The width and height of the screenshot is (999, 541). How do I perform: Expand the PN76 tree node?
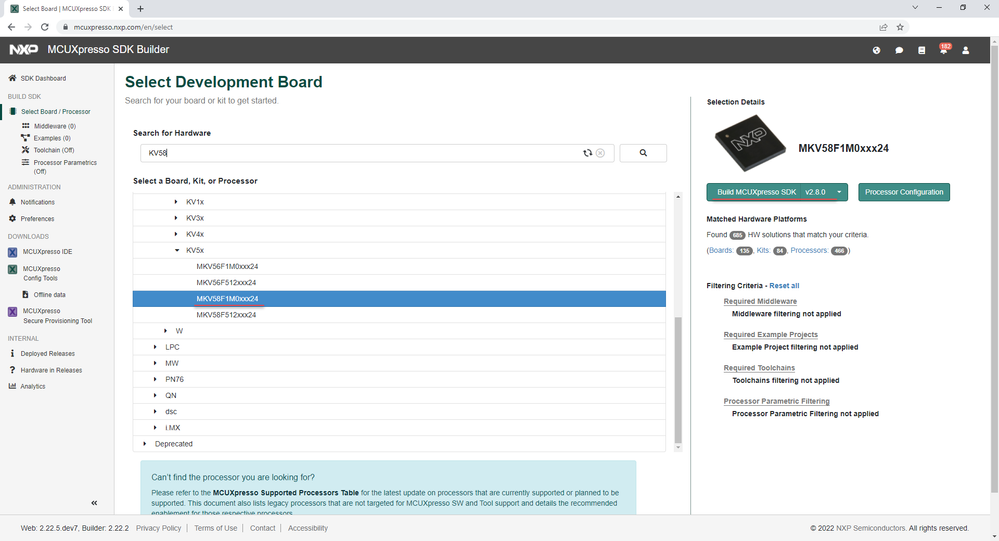[155, 379]
